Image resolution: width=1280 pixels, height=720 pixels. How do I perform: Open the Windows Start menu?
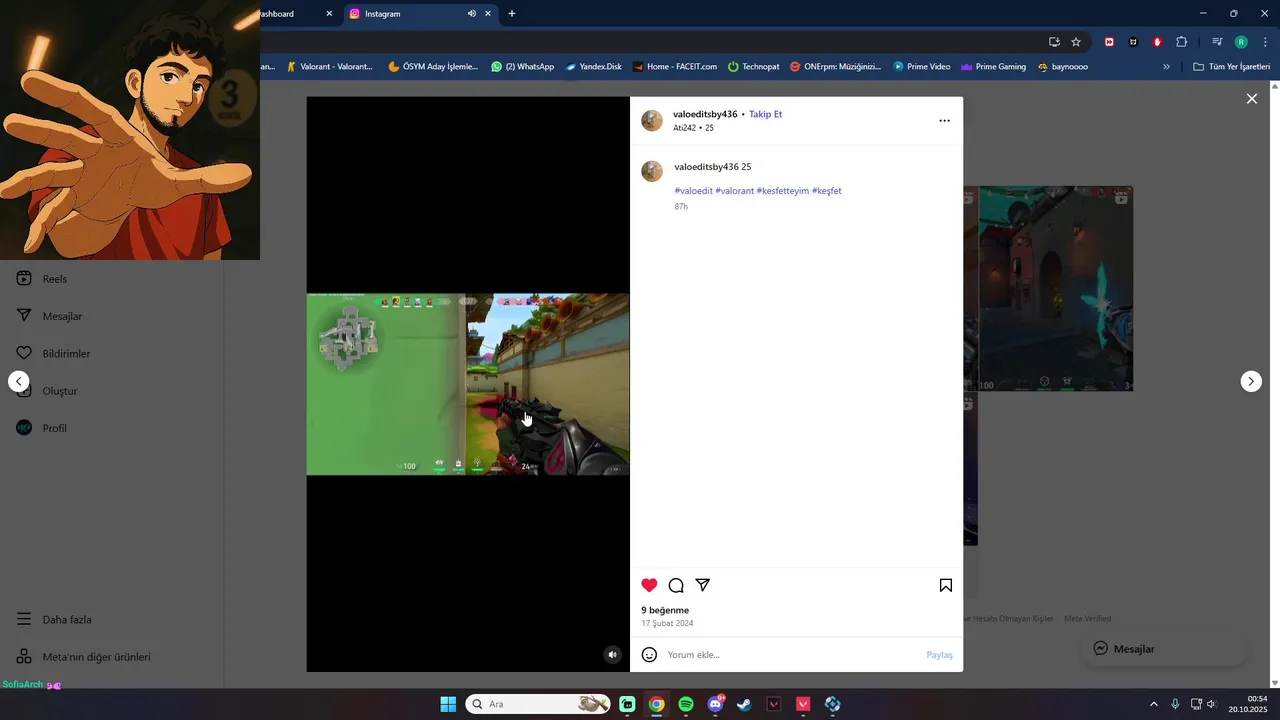click(448, 704)
